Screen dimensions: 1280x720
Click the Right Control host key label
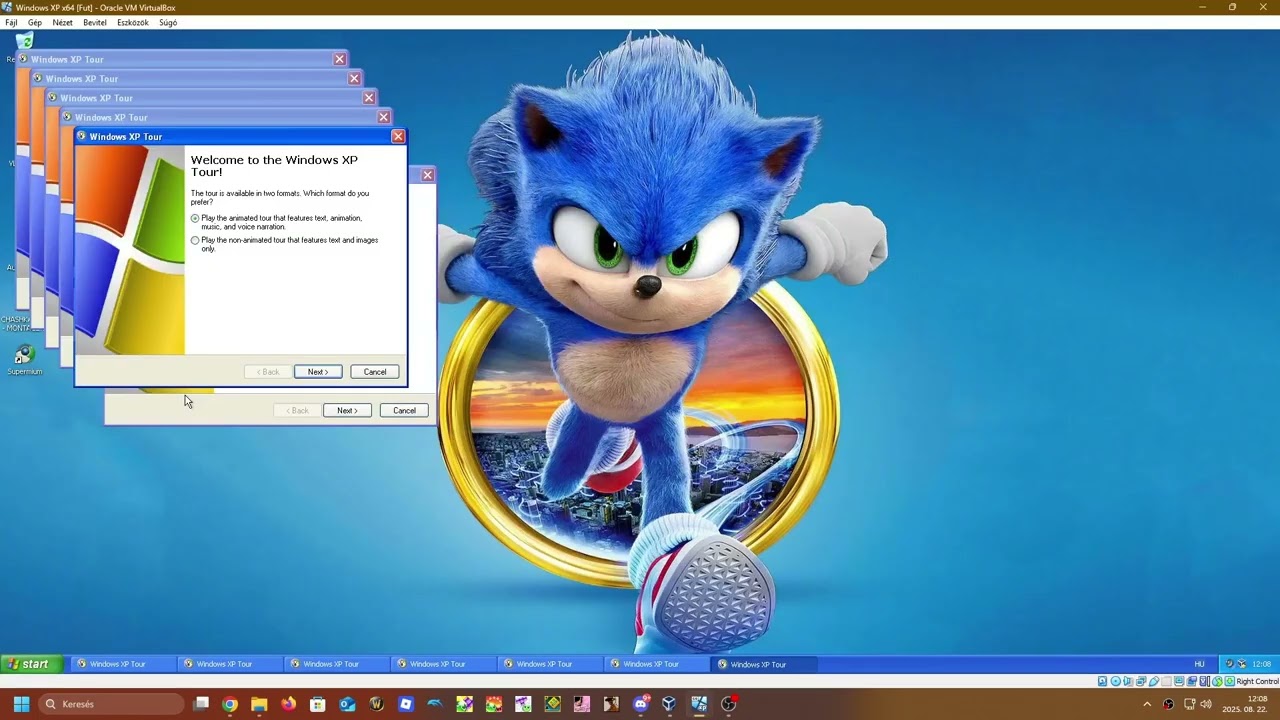click(x=1257, y=681)
